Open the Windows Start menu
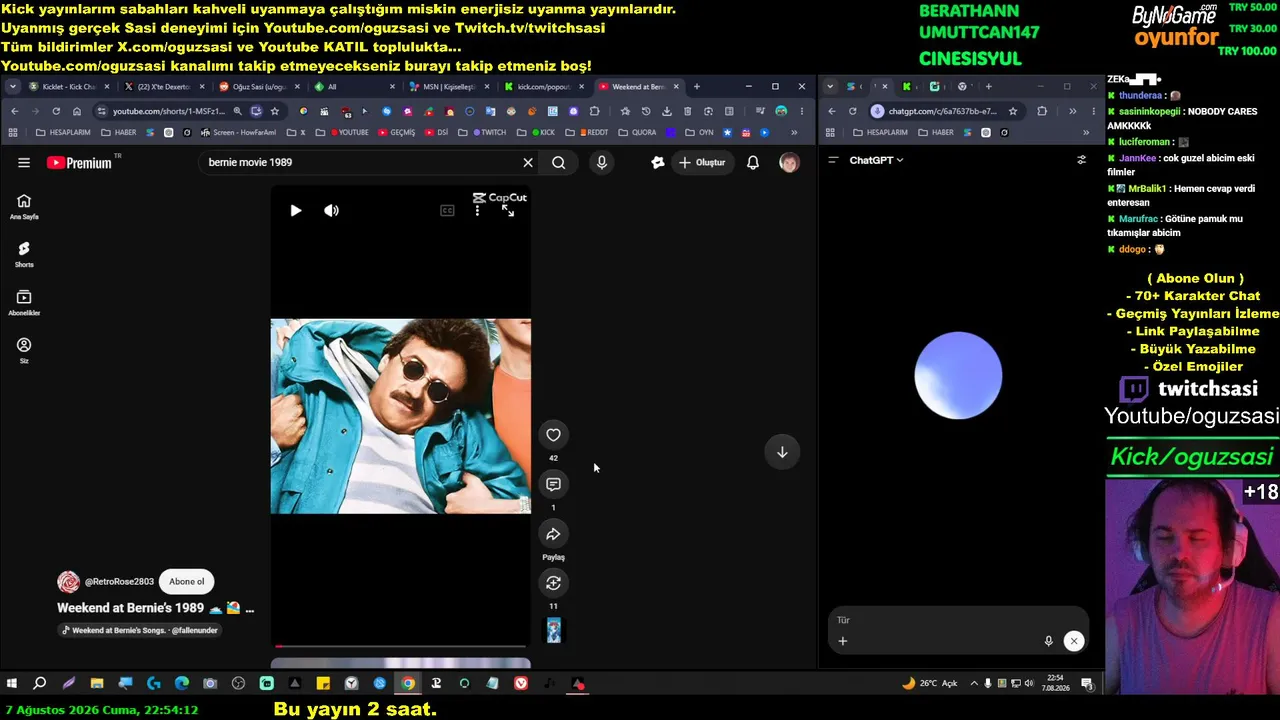 point(12,683)
